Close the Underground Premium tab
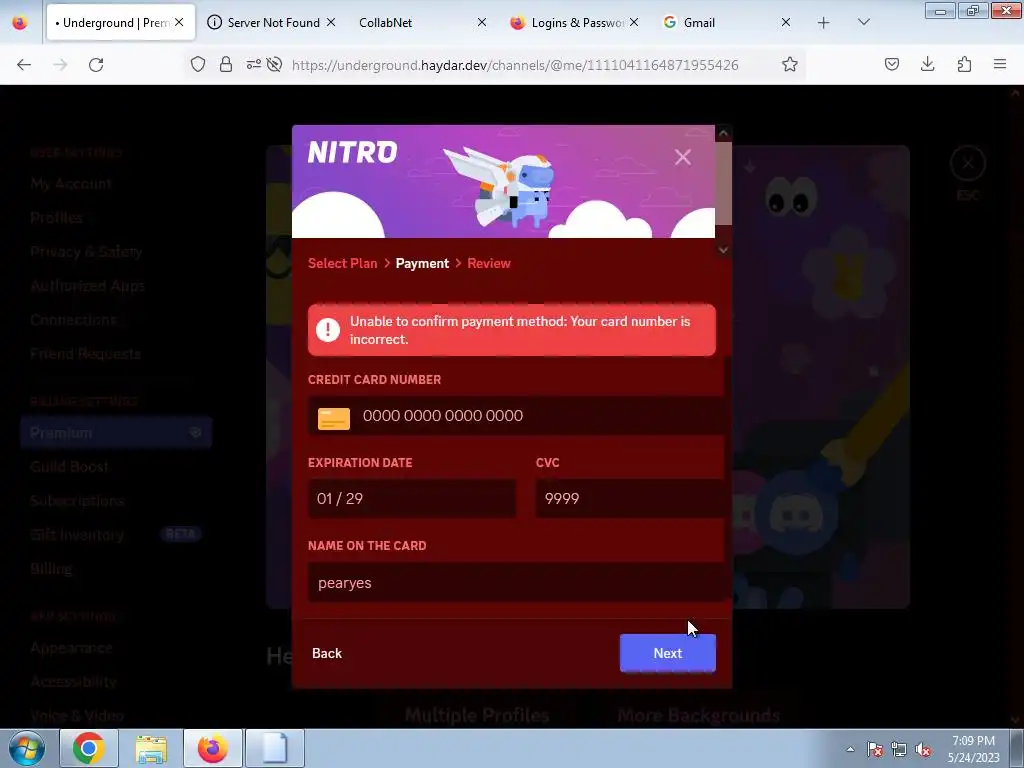The width and height of the screenshot is (1024, 768). 179,22
